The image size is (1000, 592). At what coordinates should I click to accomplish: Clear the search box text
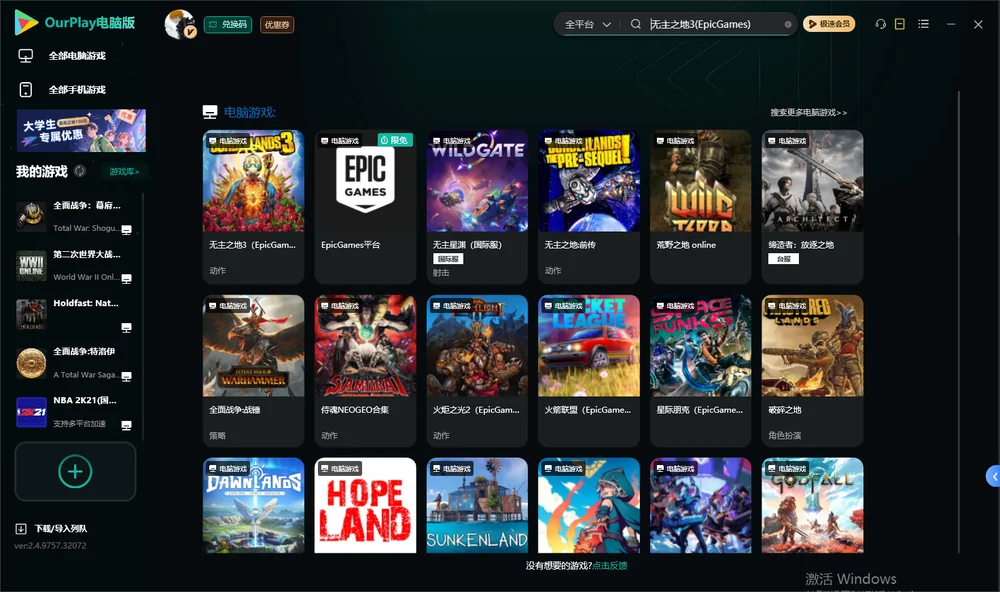coord(788,24)
